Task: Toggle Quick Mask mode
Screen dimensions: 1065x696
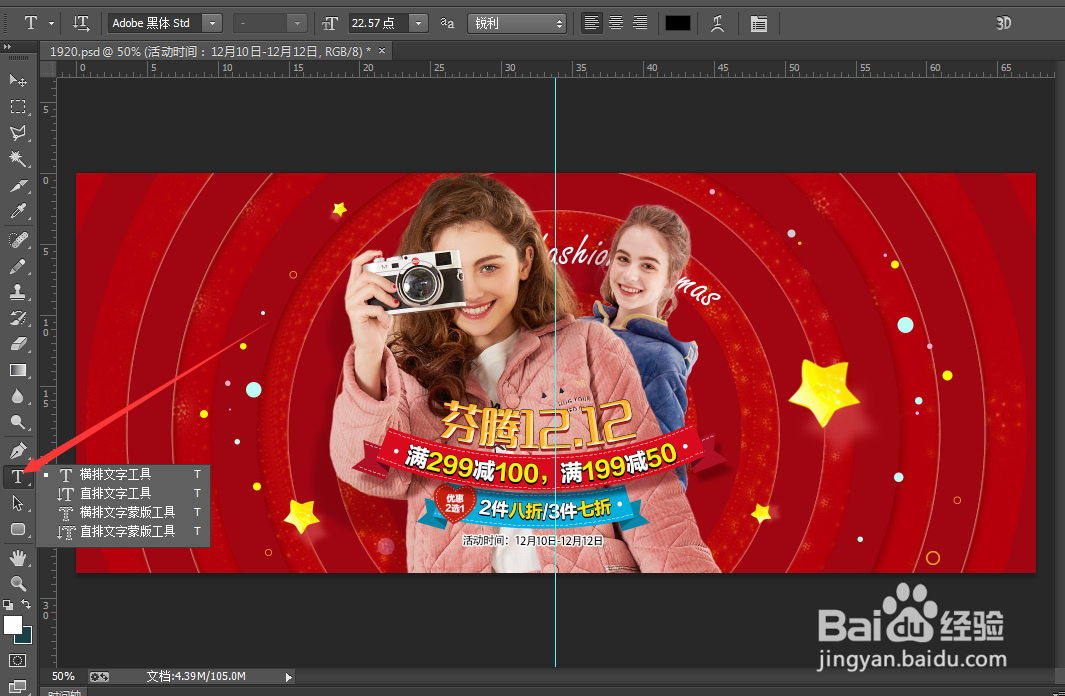Action: (18, 660)
